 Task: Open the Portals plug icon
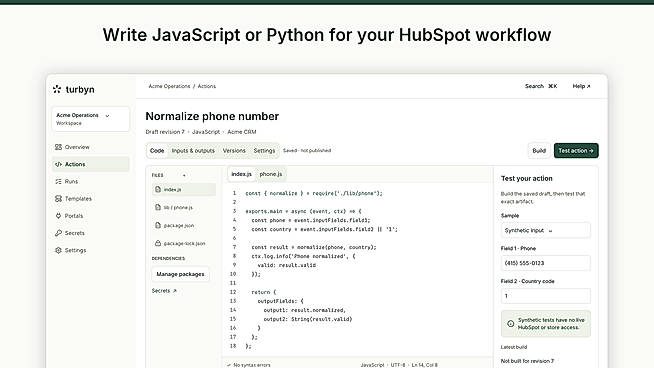(58, 216)
